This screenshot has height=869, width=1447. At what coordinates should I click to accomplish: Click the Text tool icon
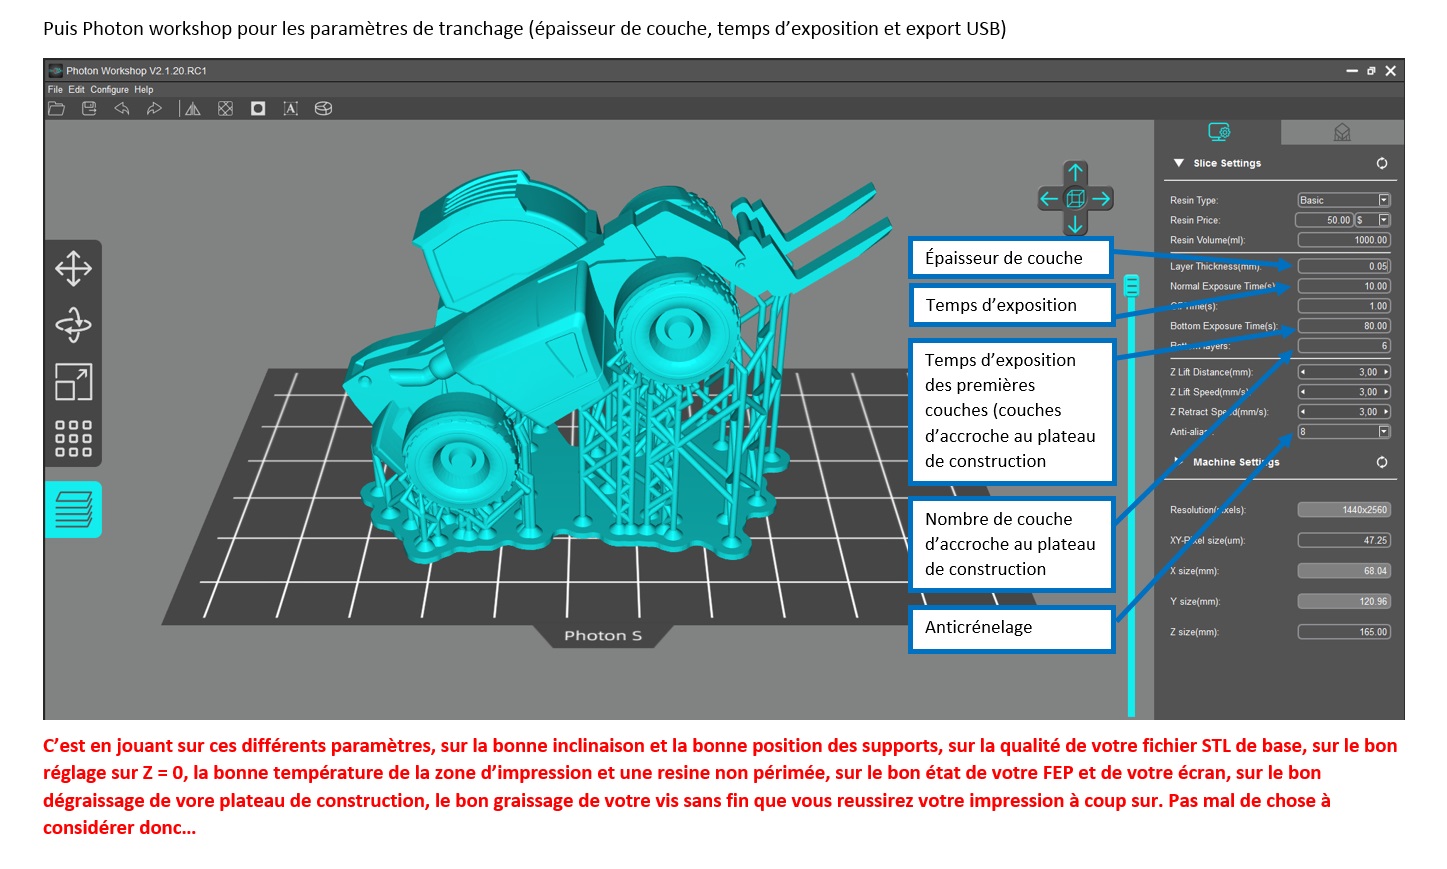pos(290,109)
